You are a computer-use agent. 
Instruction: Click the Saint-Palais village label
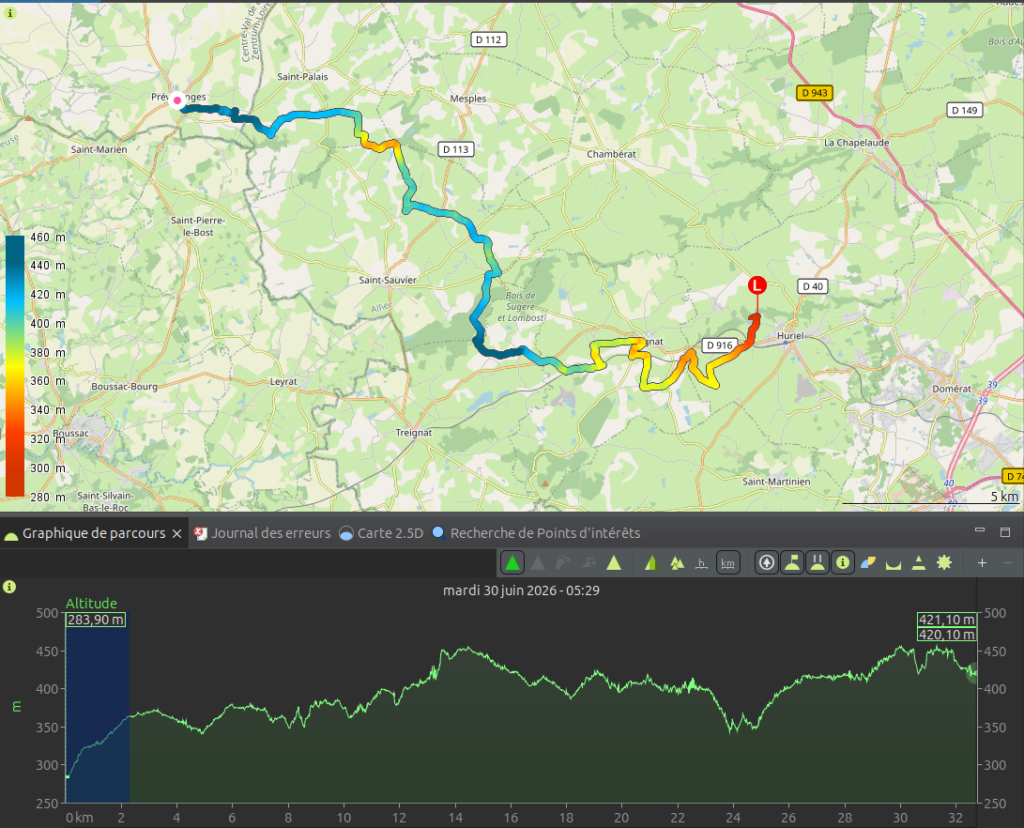coord(302,76)
